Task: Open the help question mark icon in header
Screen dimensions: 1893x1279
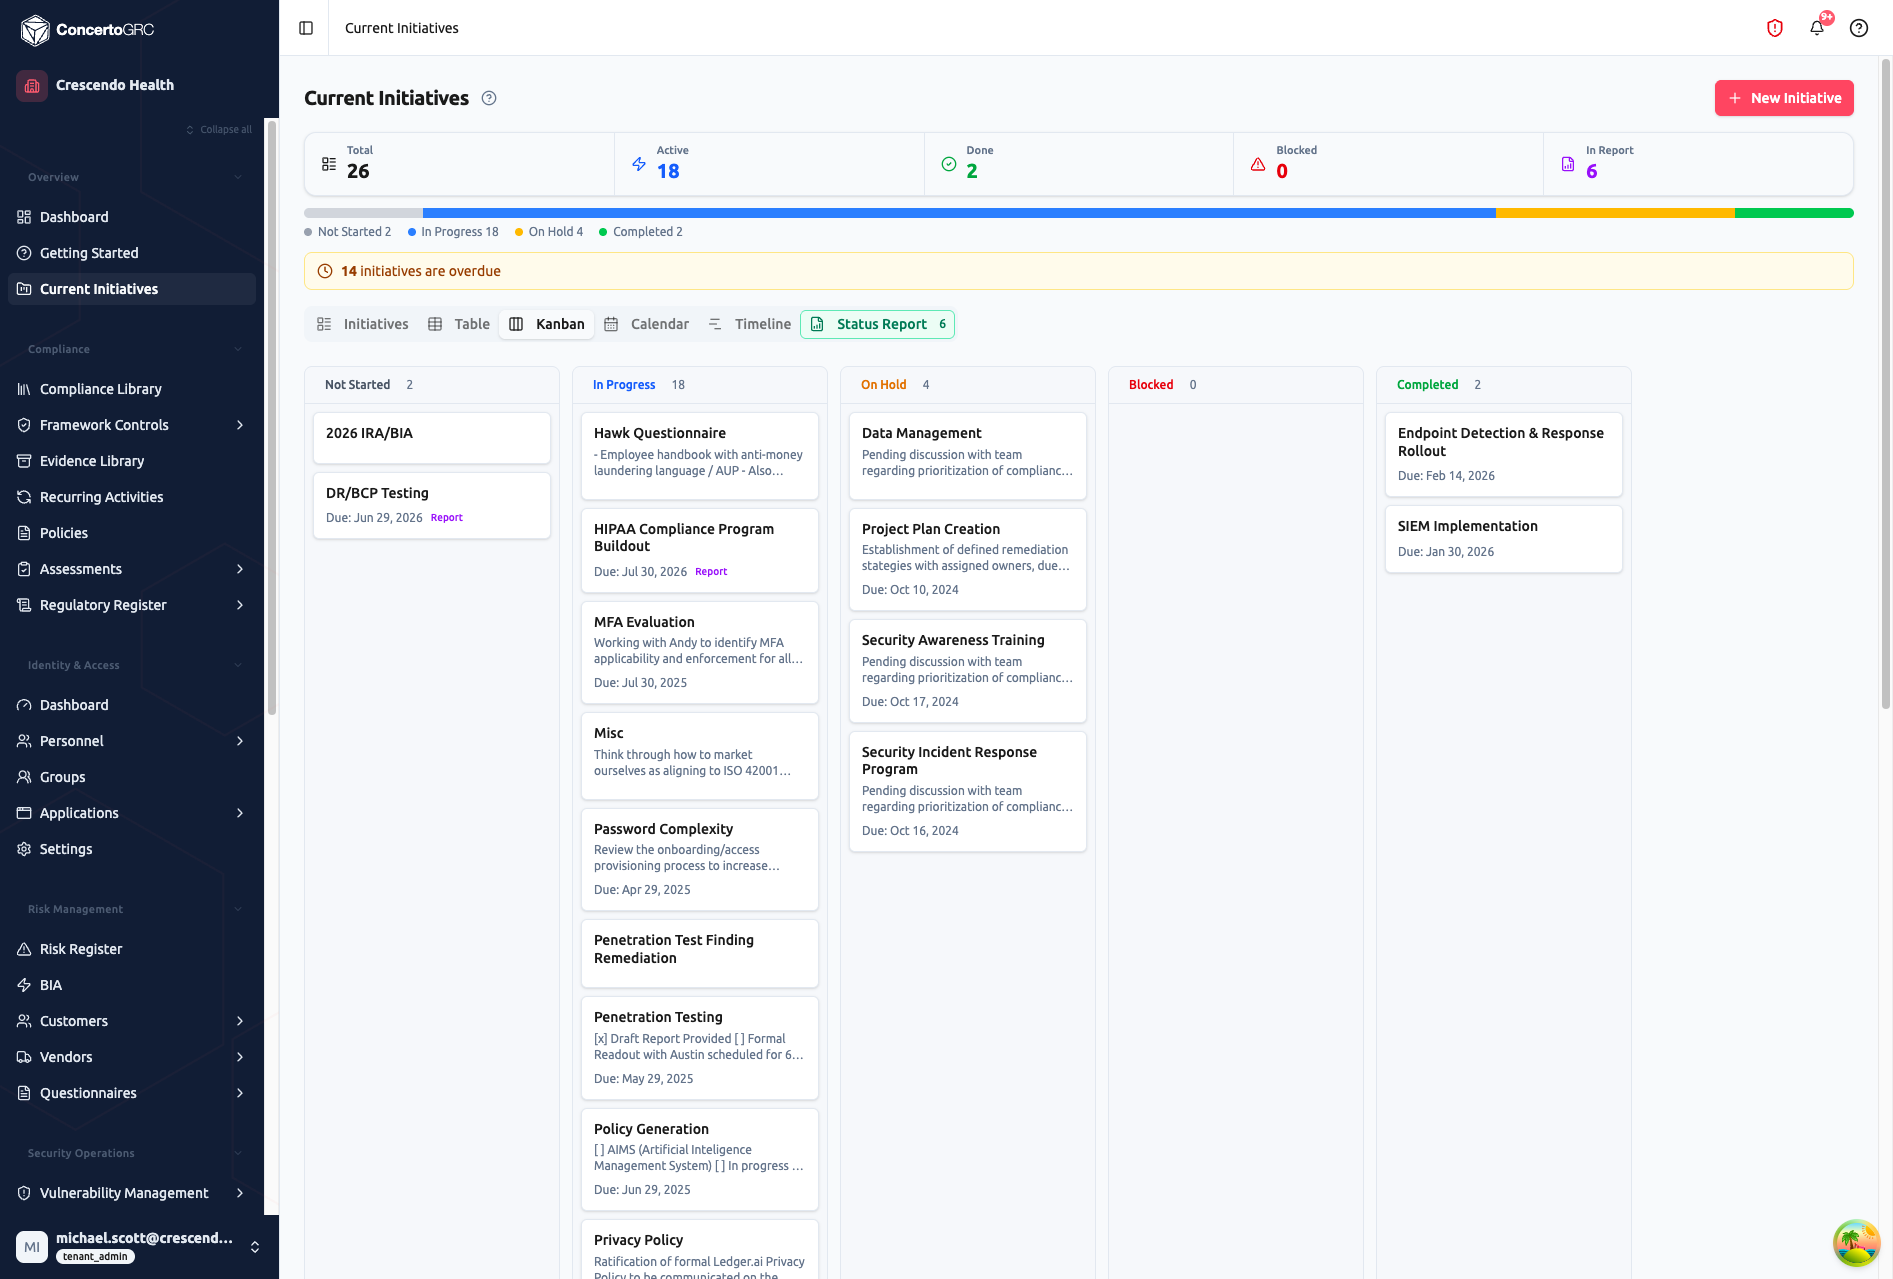Action: [1859, 28]
